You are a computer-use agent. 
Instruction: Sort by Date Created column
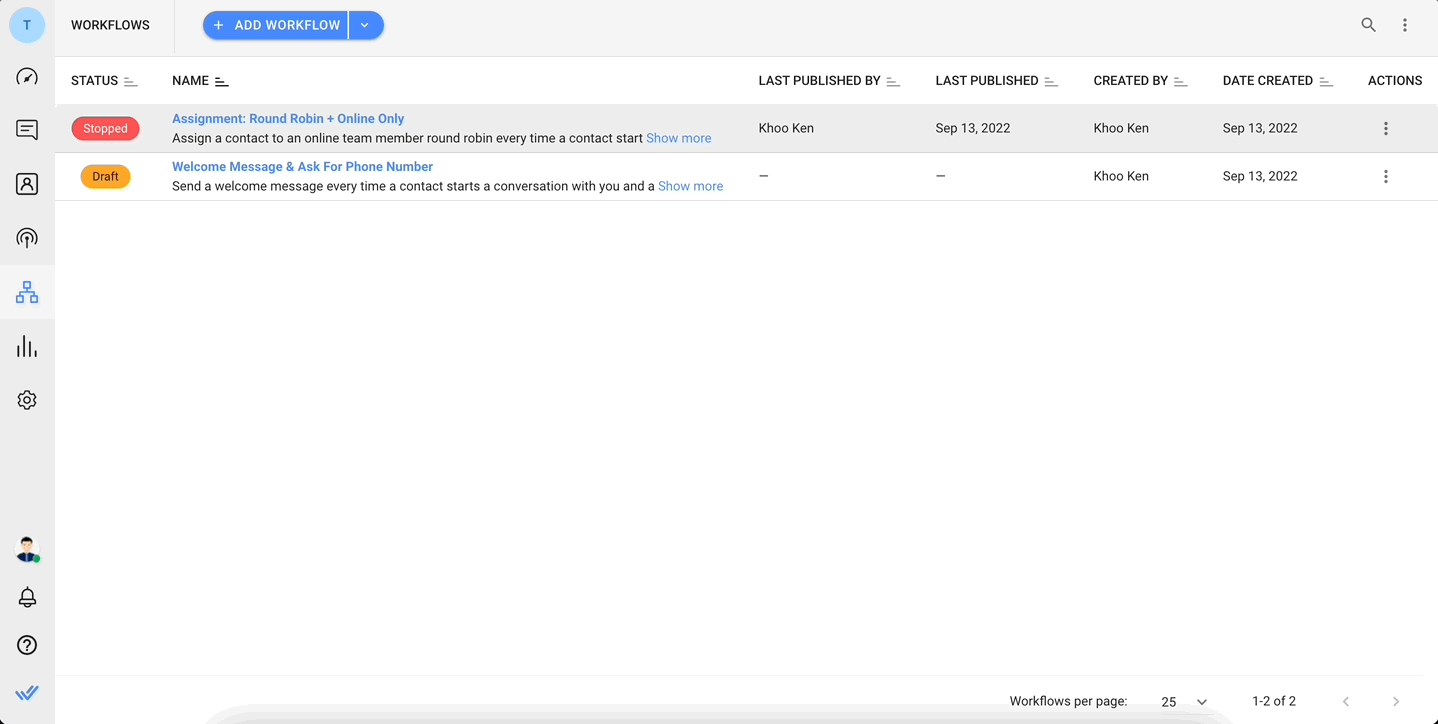pos(1326,81)
